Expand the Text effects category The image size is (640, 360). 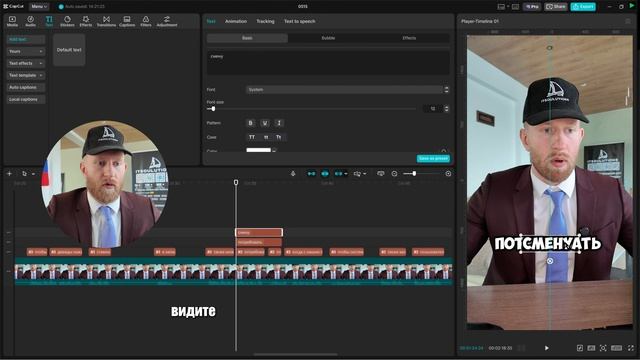point(26,63)
